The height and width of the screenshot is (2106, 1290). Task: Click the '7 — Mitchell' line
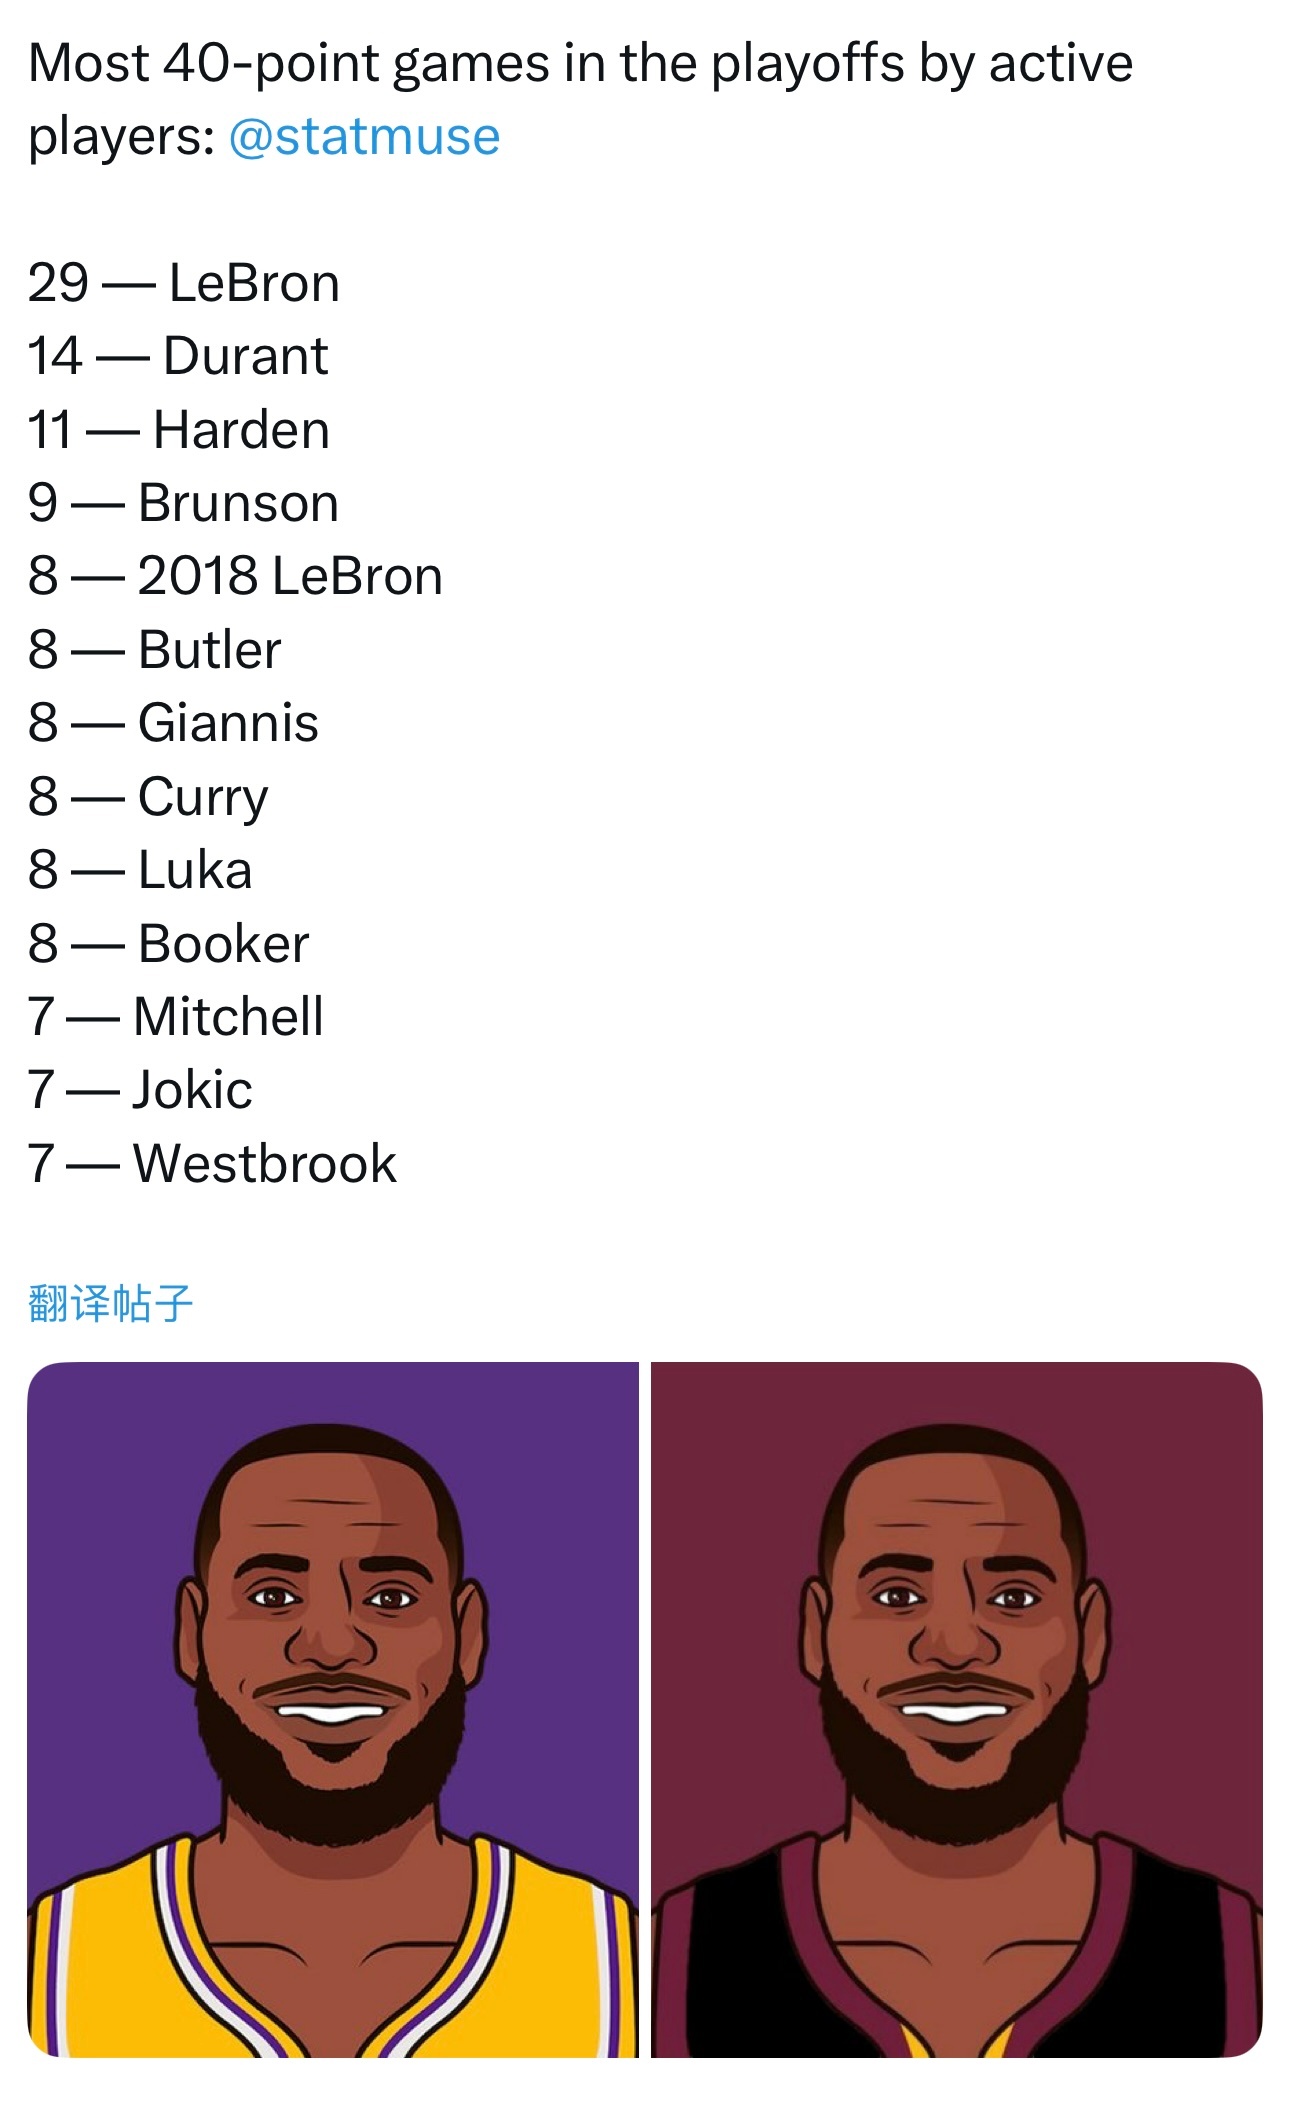176,1017
